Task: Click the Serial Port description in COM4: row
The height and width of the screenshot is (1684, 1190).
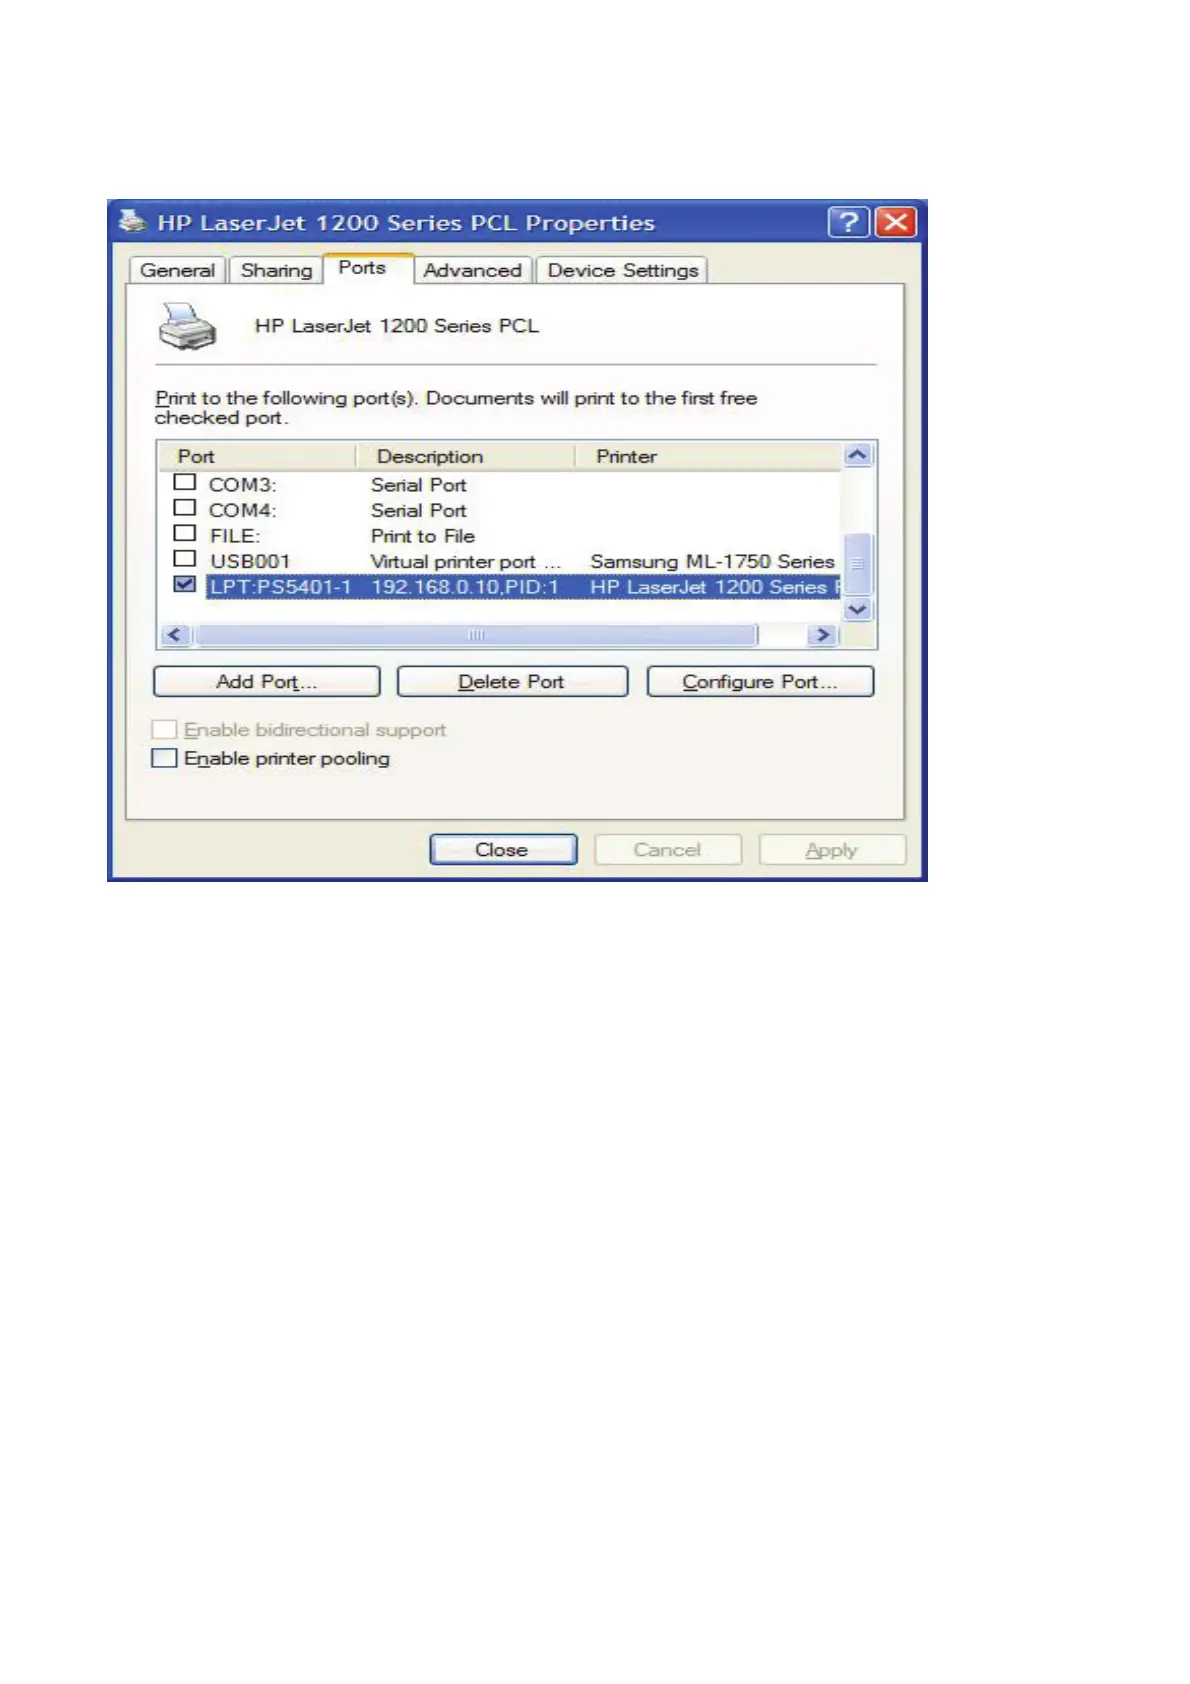Action: (419, 510)
